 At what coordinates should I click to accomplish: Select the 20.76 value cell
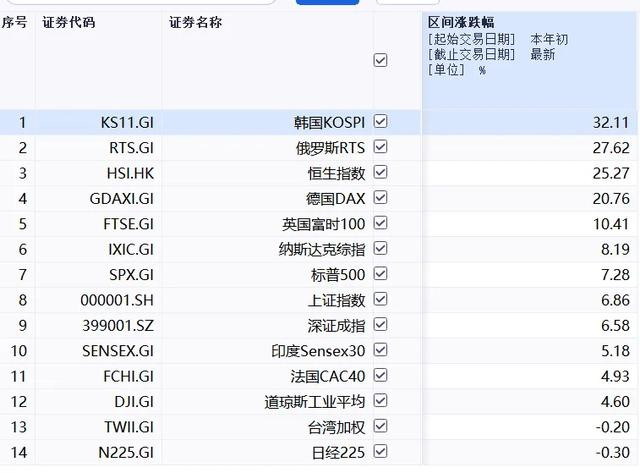529,198
